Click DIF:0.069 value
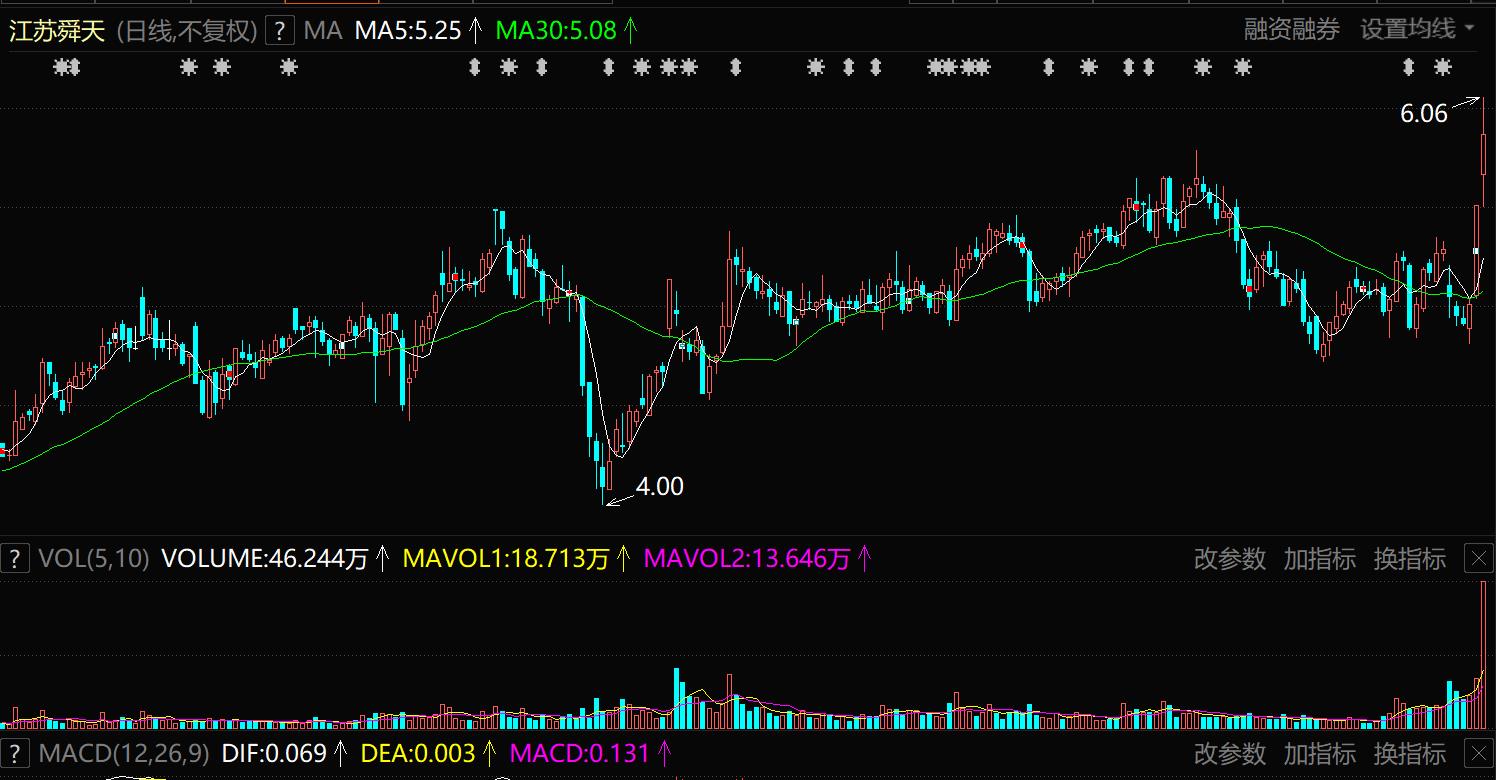This screenshot has height=780, width=1496. pyautogui.click(x=274, y=753)
